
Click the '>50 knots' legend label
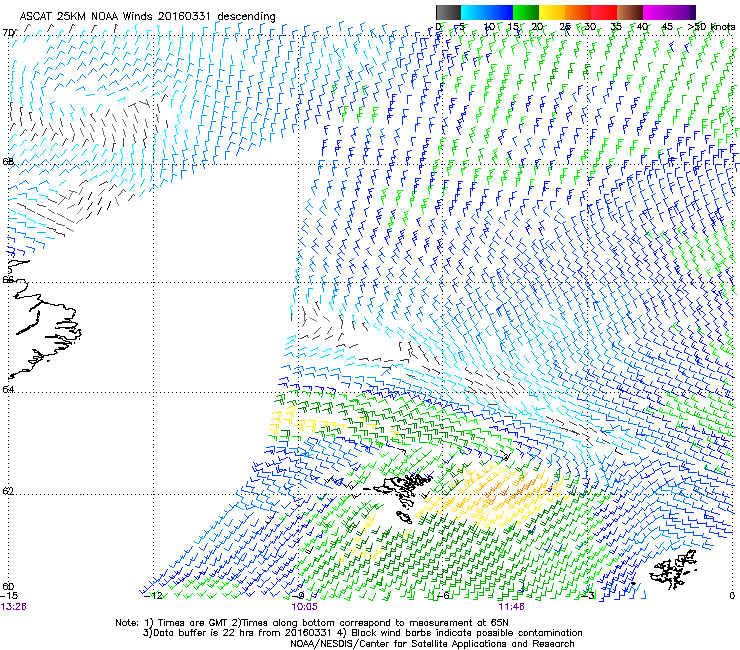coord(711,27)
